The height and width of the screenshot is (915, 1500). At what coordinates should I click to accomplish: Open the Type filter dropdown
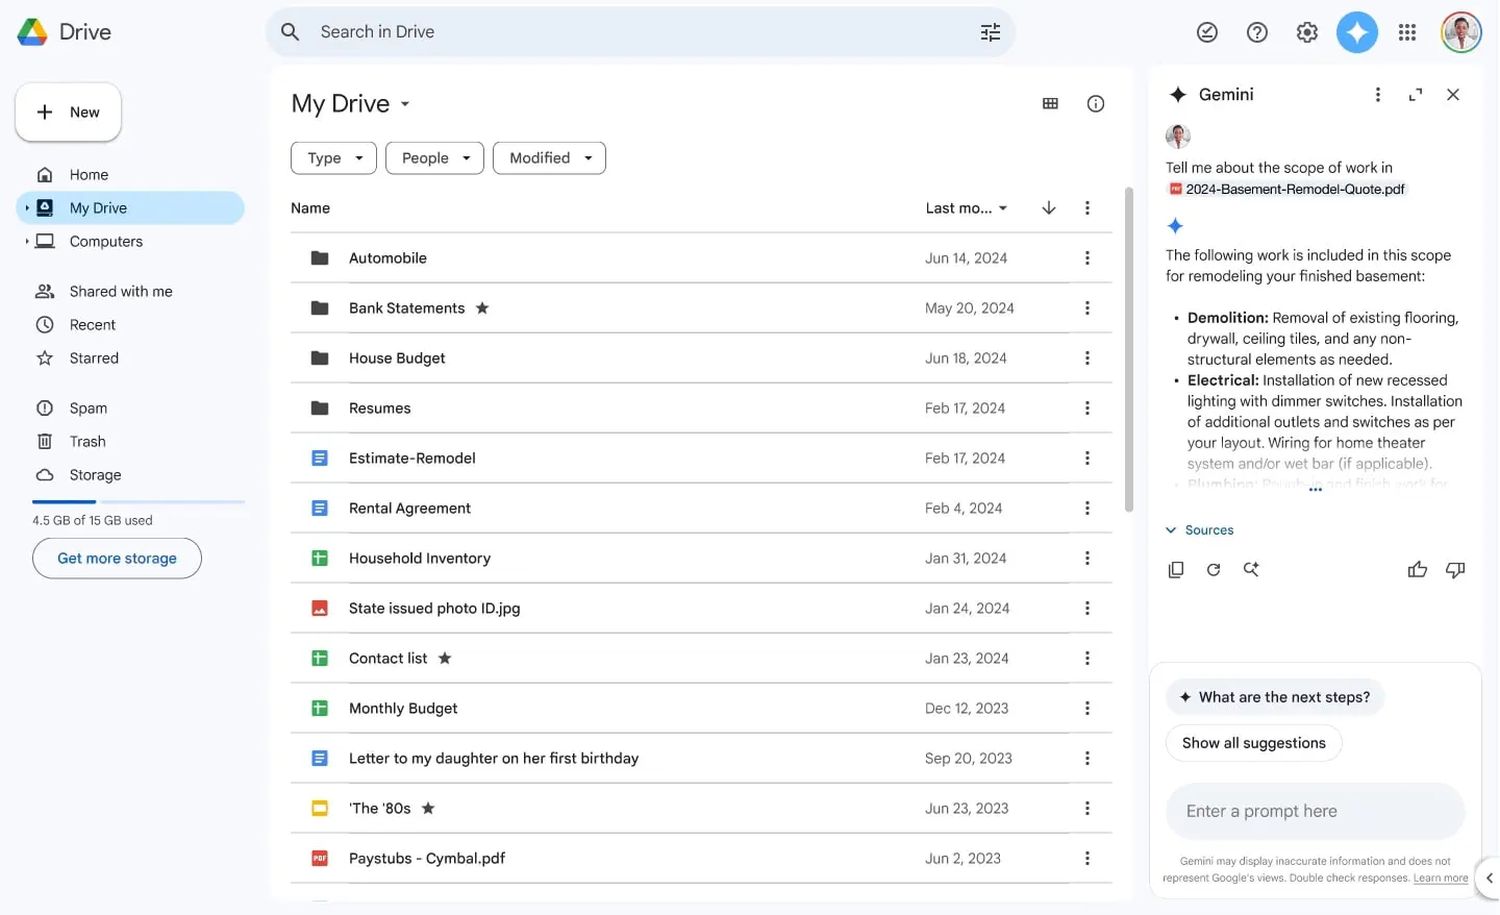tap(333, 158)
